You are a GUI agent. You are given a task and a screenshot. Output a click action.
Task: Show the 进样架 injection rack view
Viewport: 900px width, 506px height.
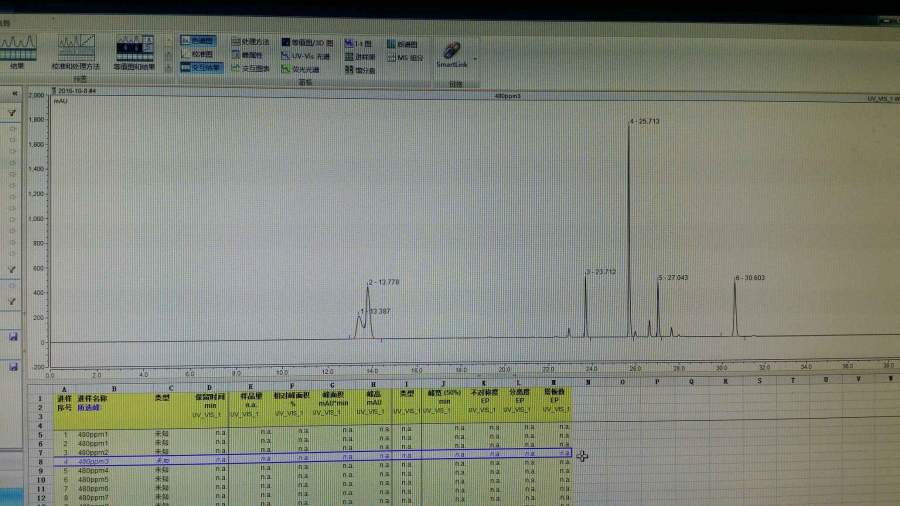(360, 57)
